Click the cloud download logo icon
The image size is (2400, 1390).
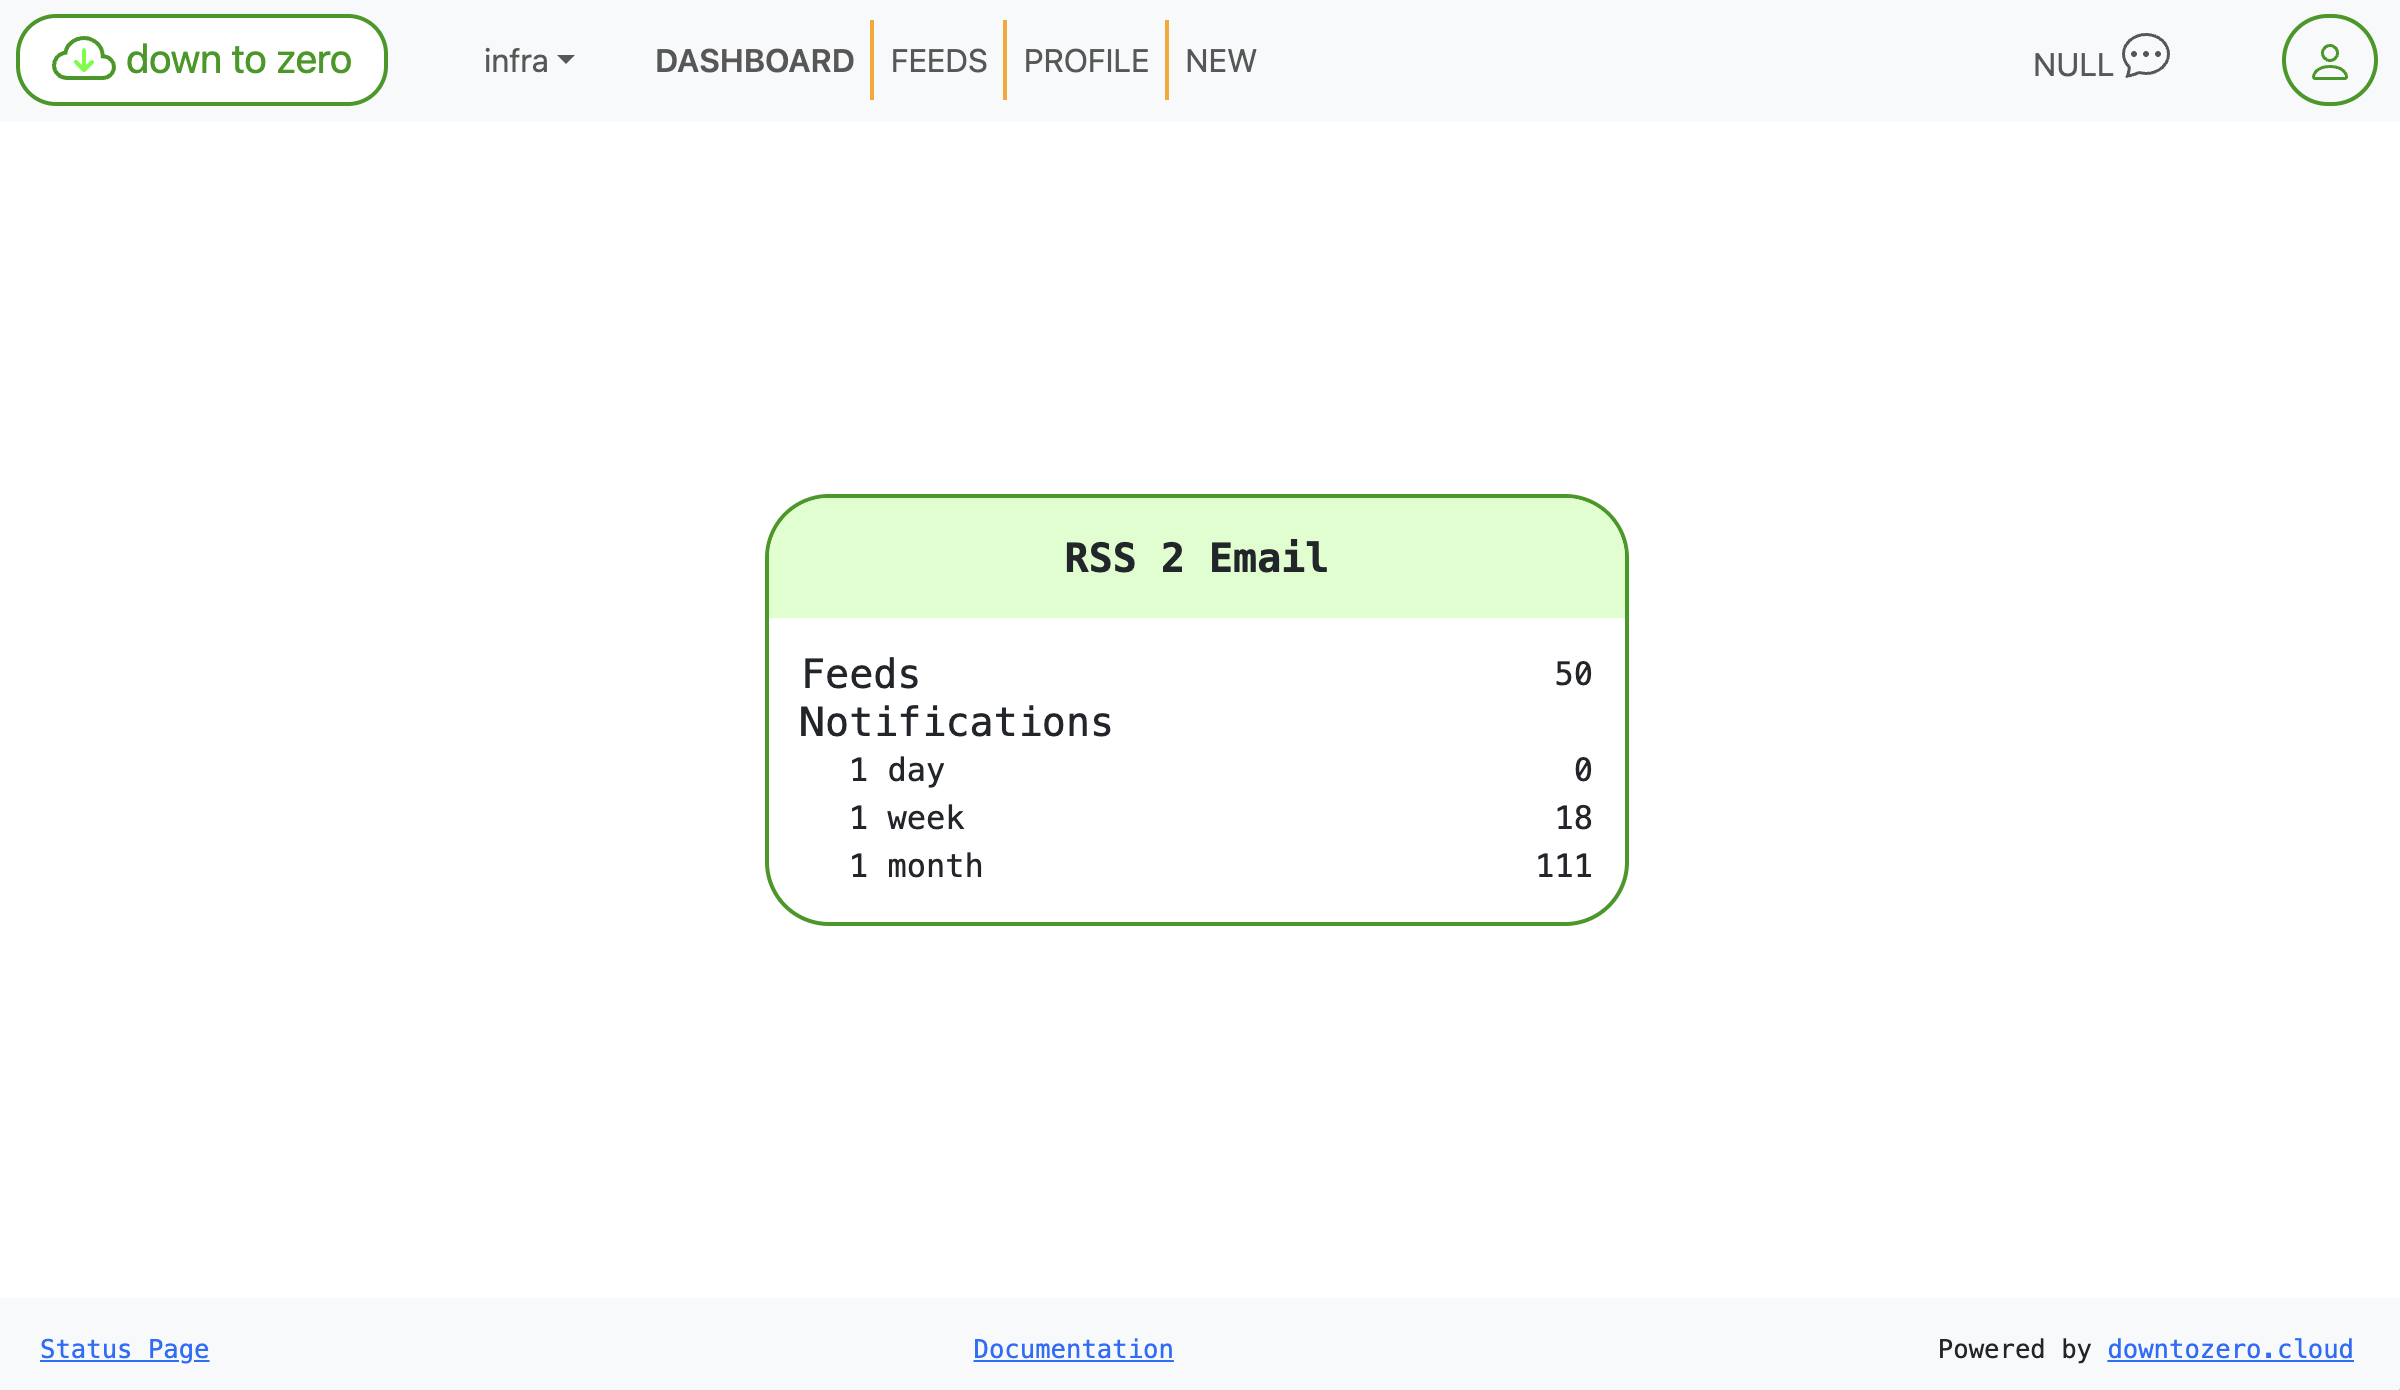tap(84, 60)
